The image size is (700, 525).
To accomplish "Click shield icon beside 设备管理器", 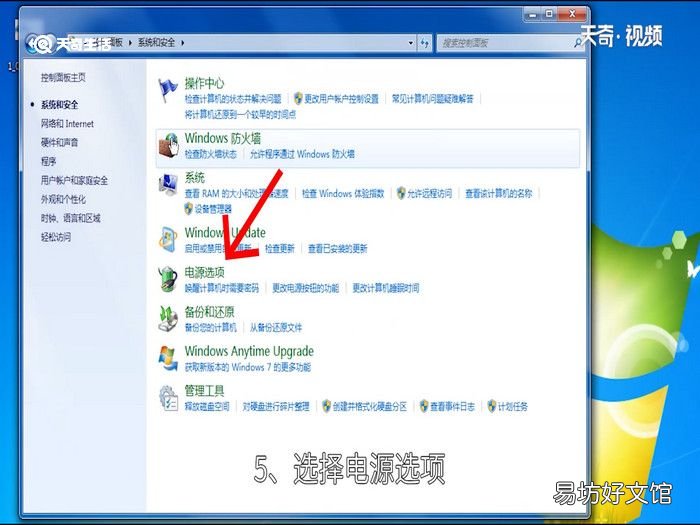I will tap(188, 208).
